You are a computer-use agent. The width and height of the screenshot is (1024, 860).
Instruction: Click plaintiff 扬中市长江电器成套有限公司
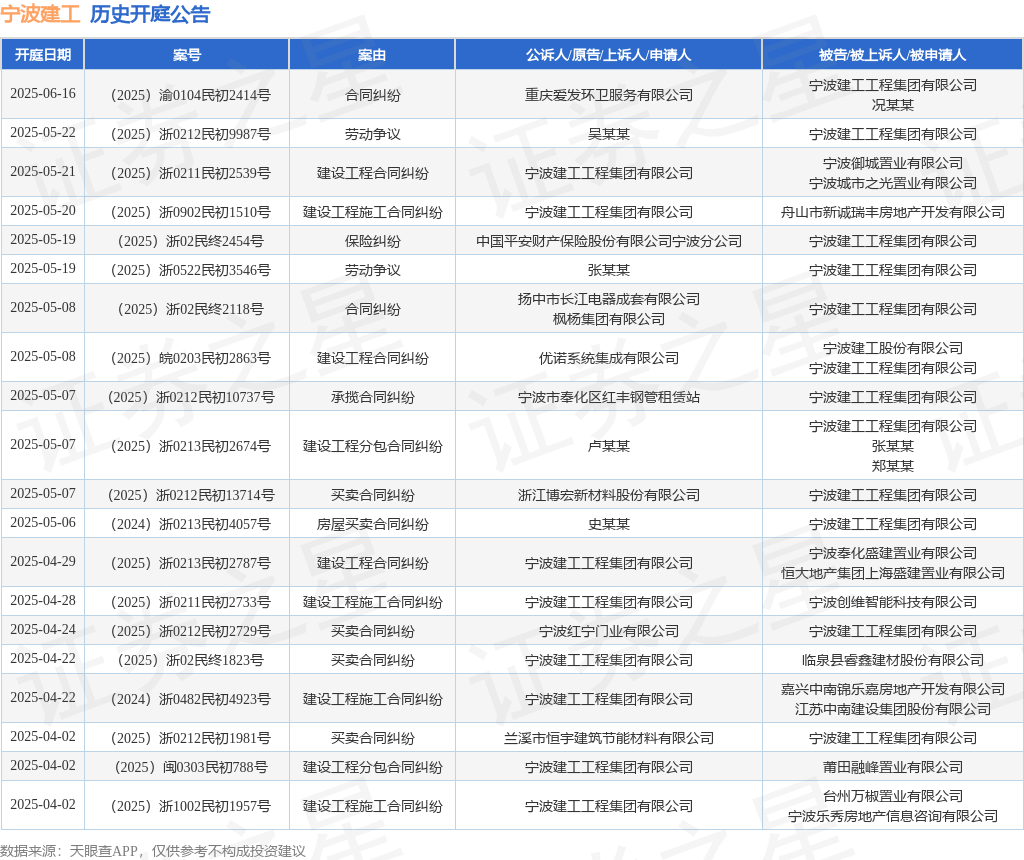click(609, 300)
